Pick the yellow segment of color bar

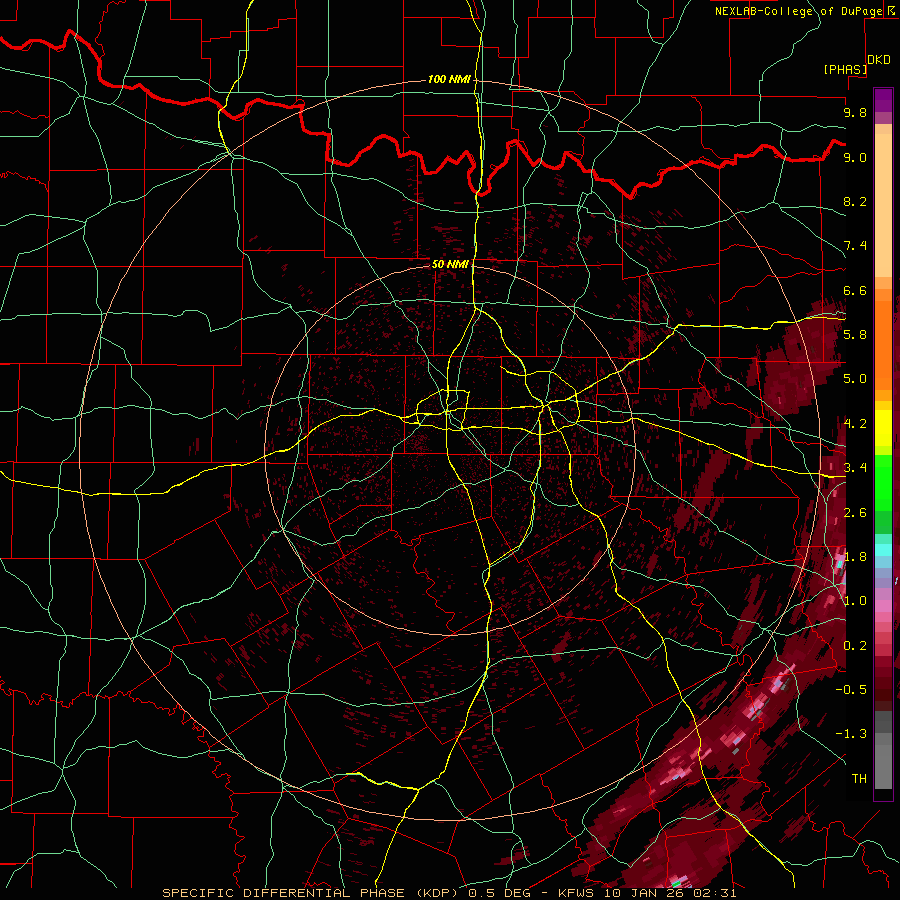tap(883, 428)
